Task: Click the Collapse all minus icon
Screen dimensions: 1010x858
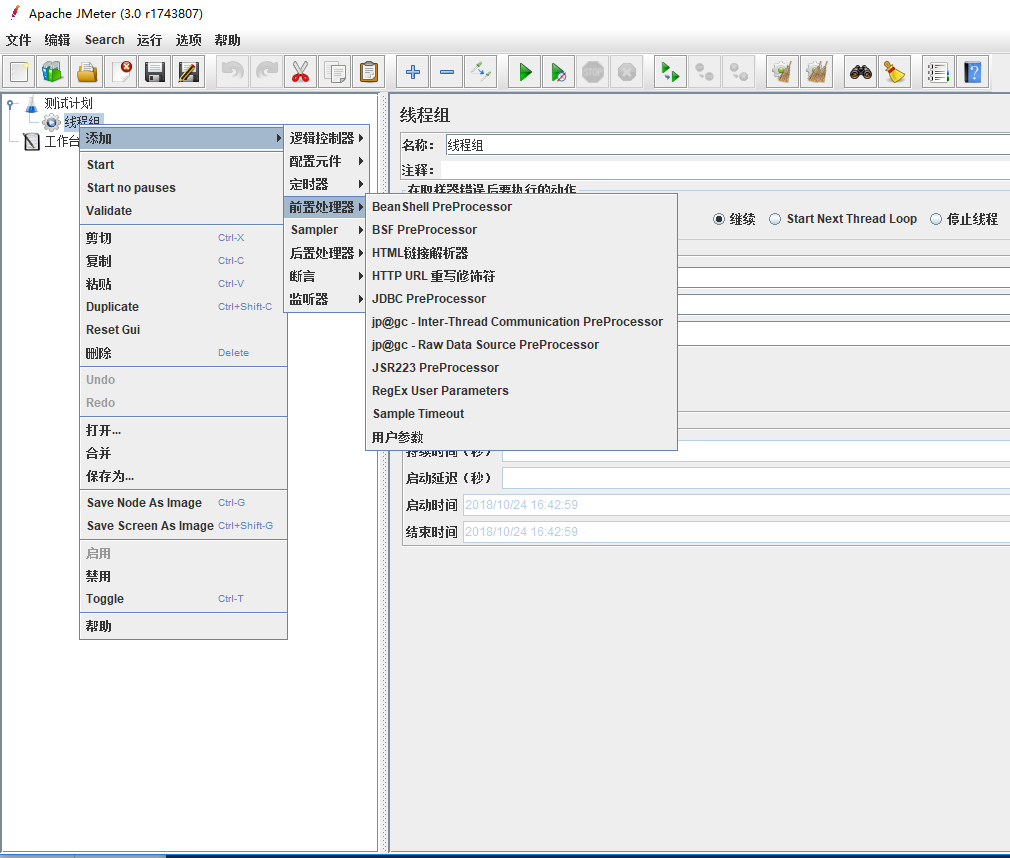Action: coord(447,72)
